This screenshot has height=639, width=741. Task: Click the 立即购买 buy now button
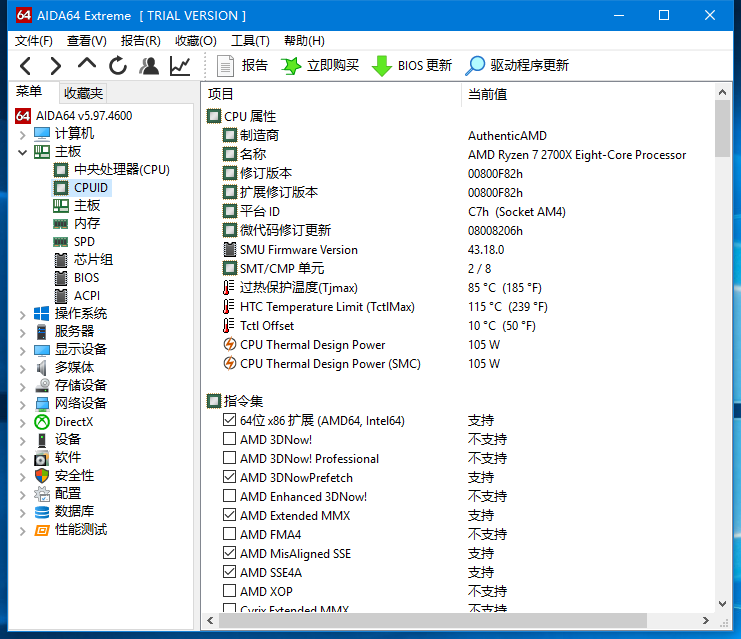pos(320,66)
